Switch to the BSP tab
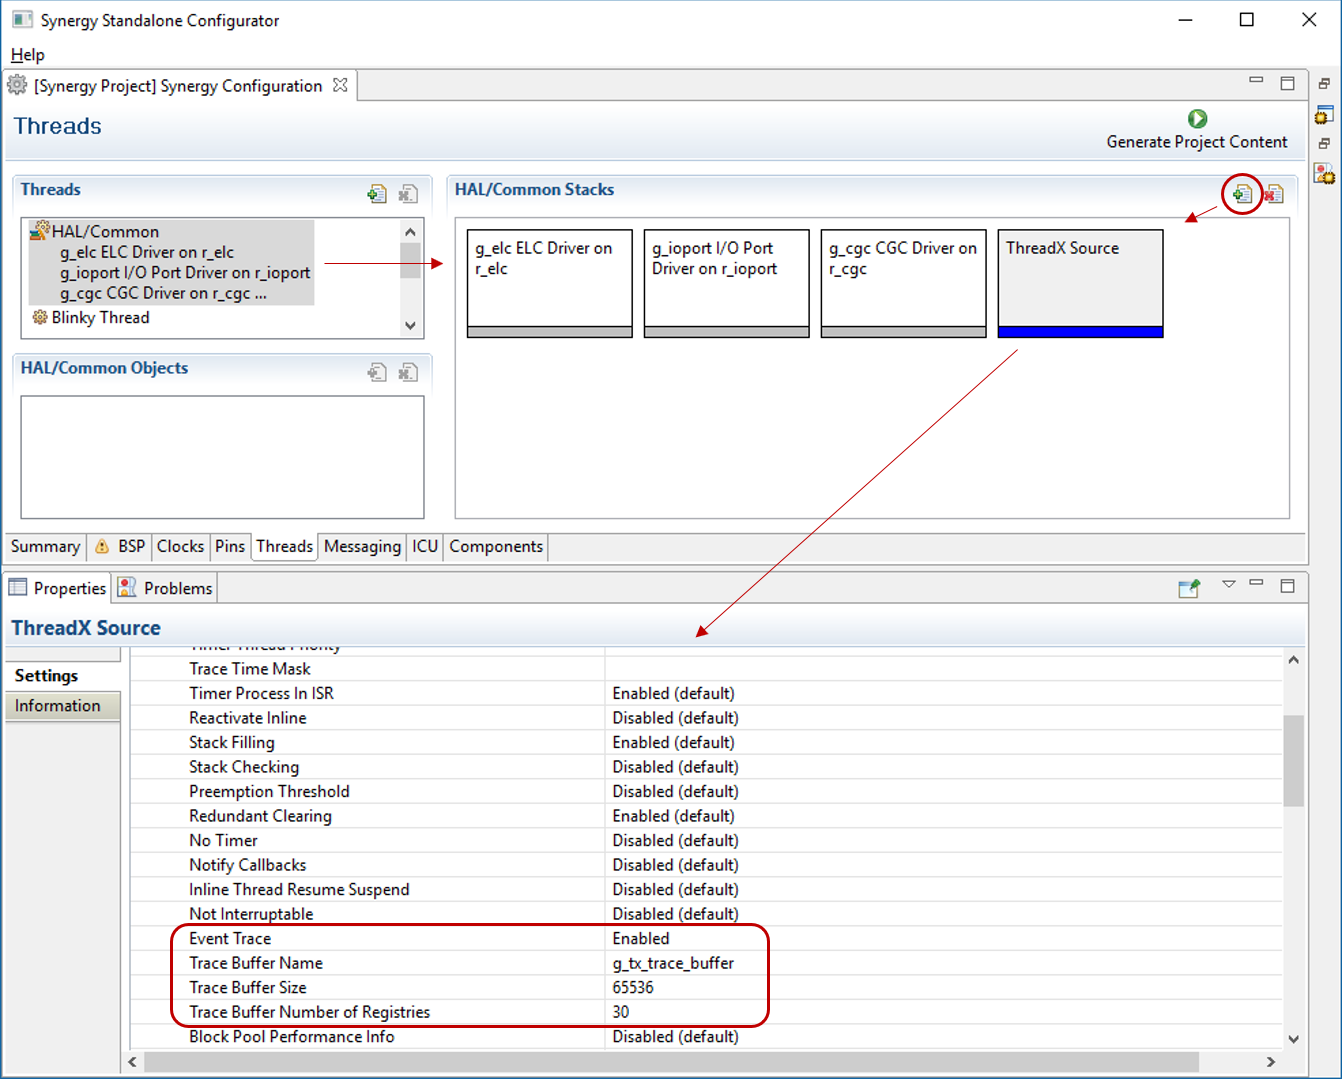 (x=119, y=547)
